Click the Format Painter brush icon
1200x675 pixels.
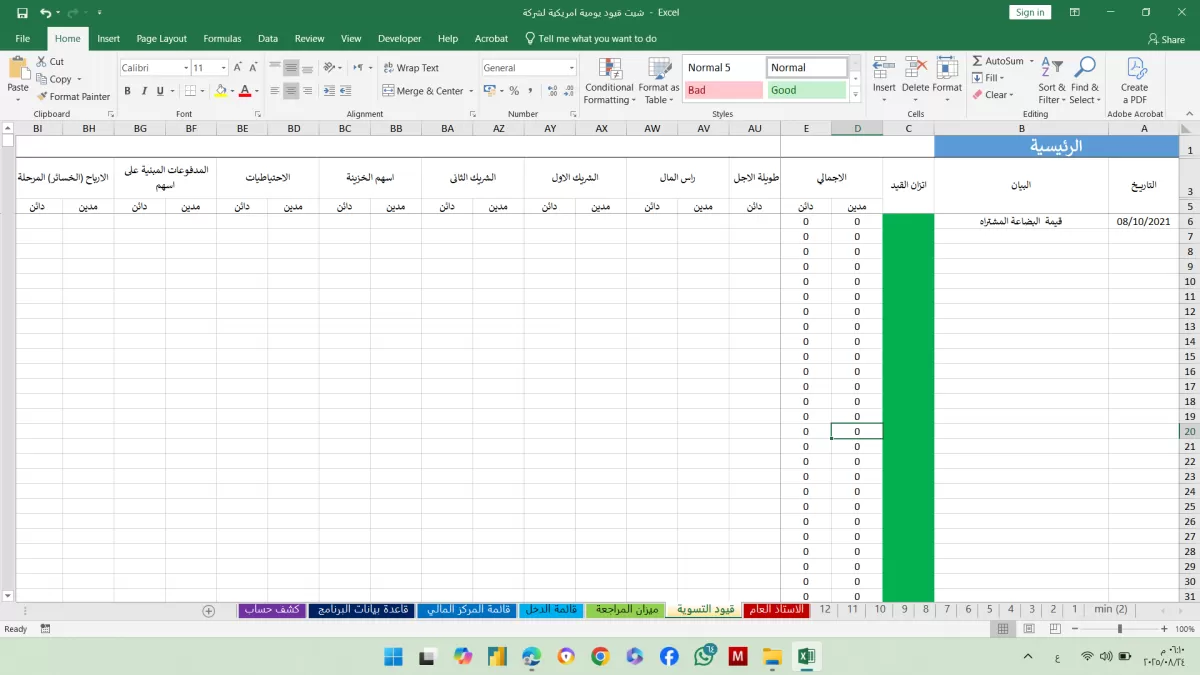coord(42,97)
